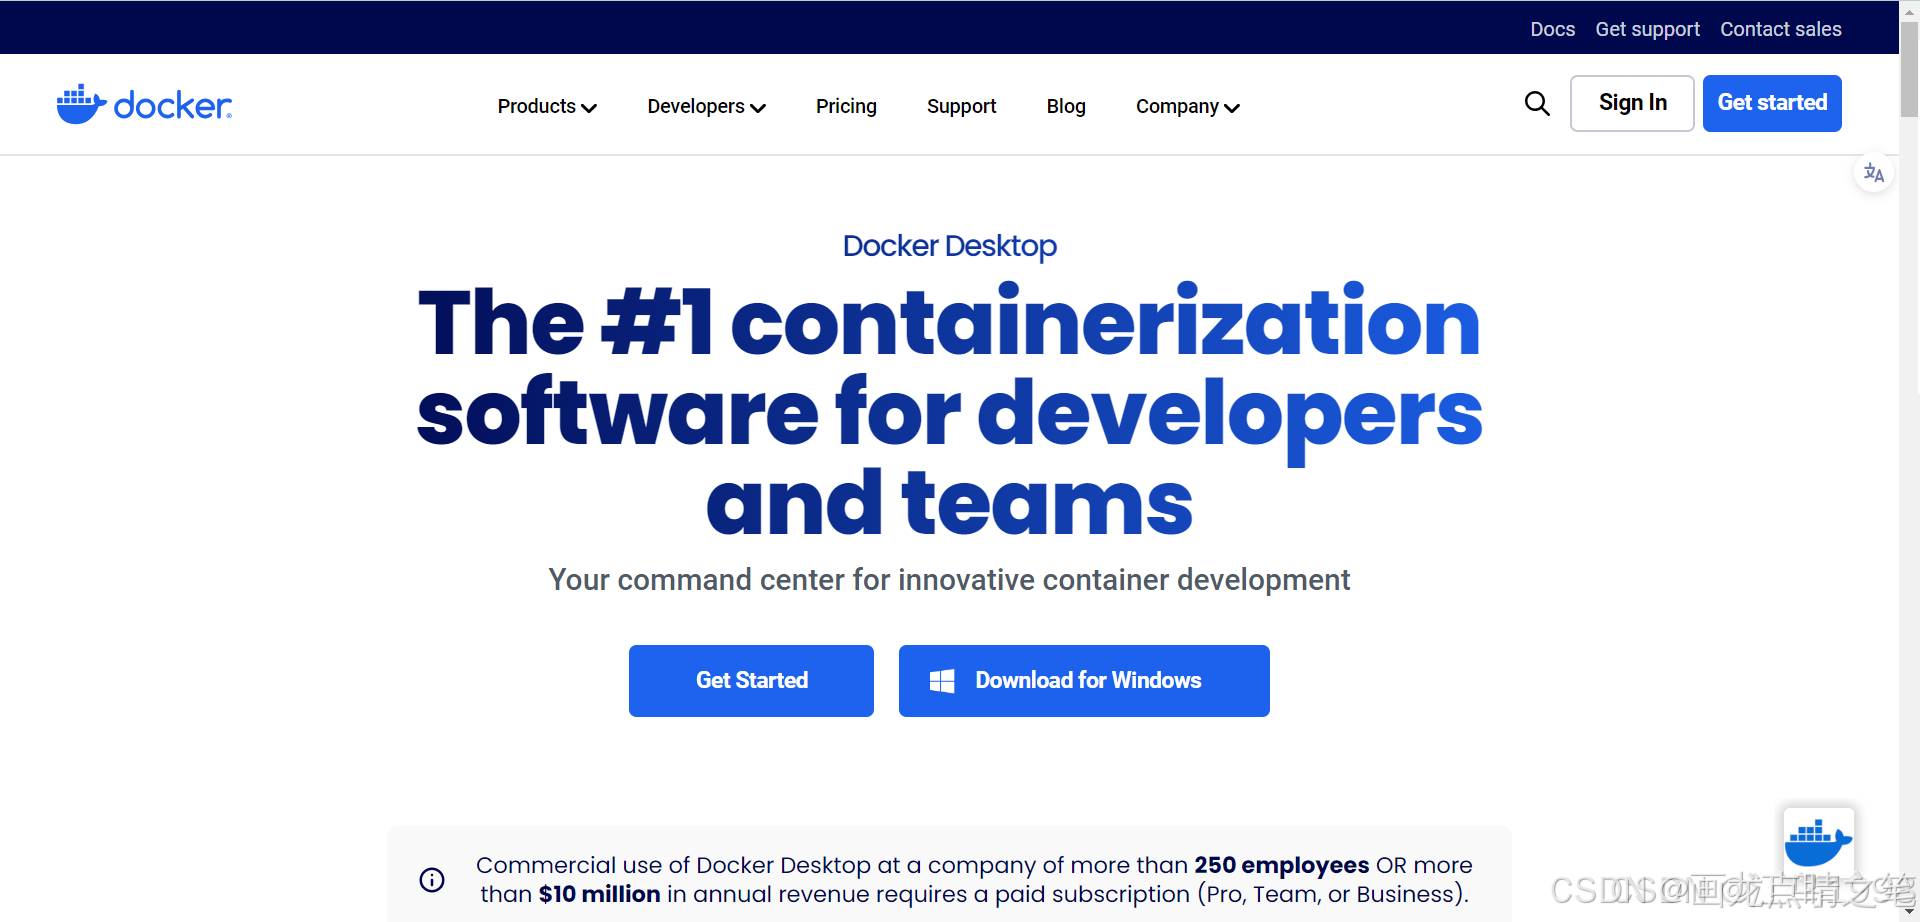This screenshot has width=1920, height=922.
Task: Click the '$10 million' bold text
Action: point(599,894)
